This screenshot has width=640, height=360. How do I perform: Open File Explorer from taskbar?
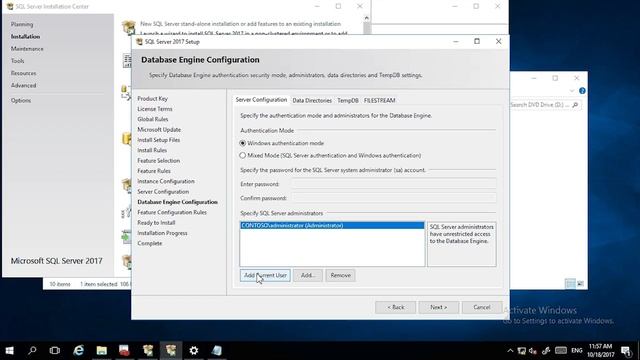[x=101, y=350]
